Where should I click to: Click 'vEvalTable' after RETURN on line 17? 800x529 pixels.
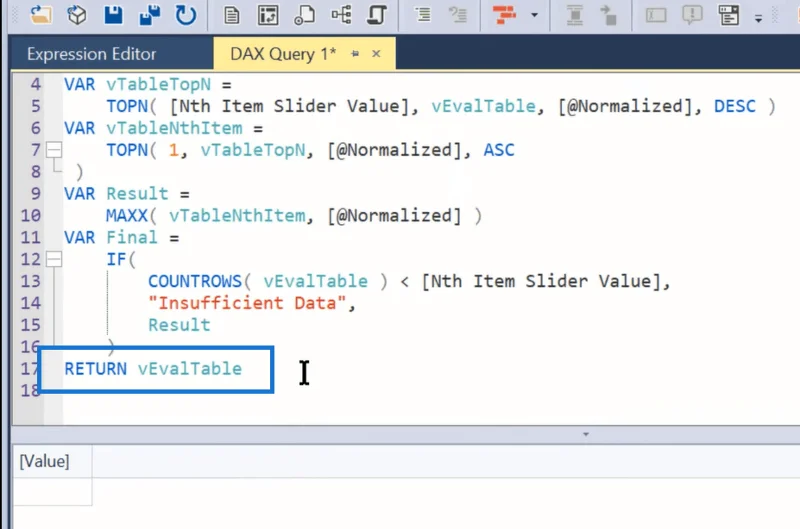[189, 369]
